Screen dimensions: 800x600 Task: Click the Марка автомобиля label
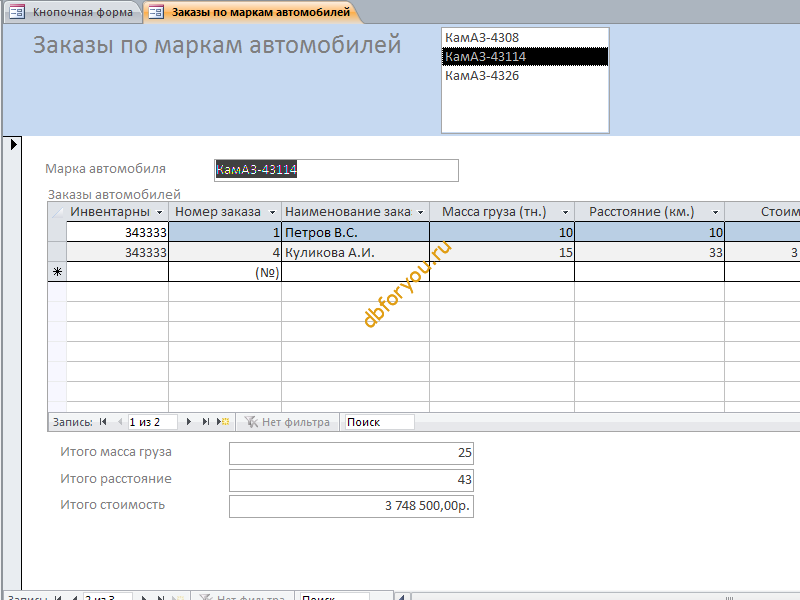coord(105,169)
